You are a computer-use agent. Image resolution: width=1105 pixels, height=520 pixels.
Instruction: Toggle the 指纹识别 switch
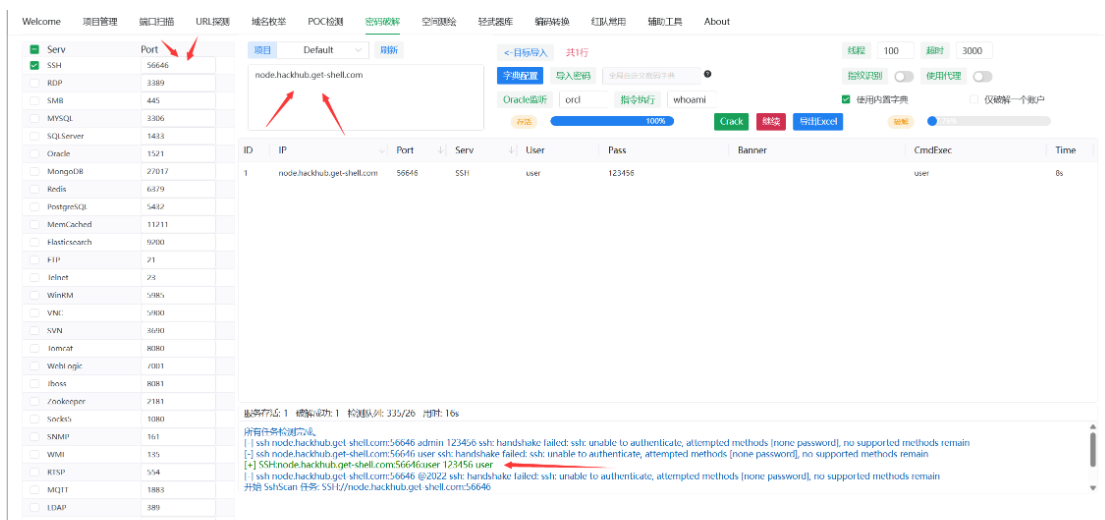(903, 76)
